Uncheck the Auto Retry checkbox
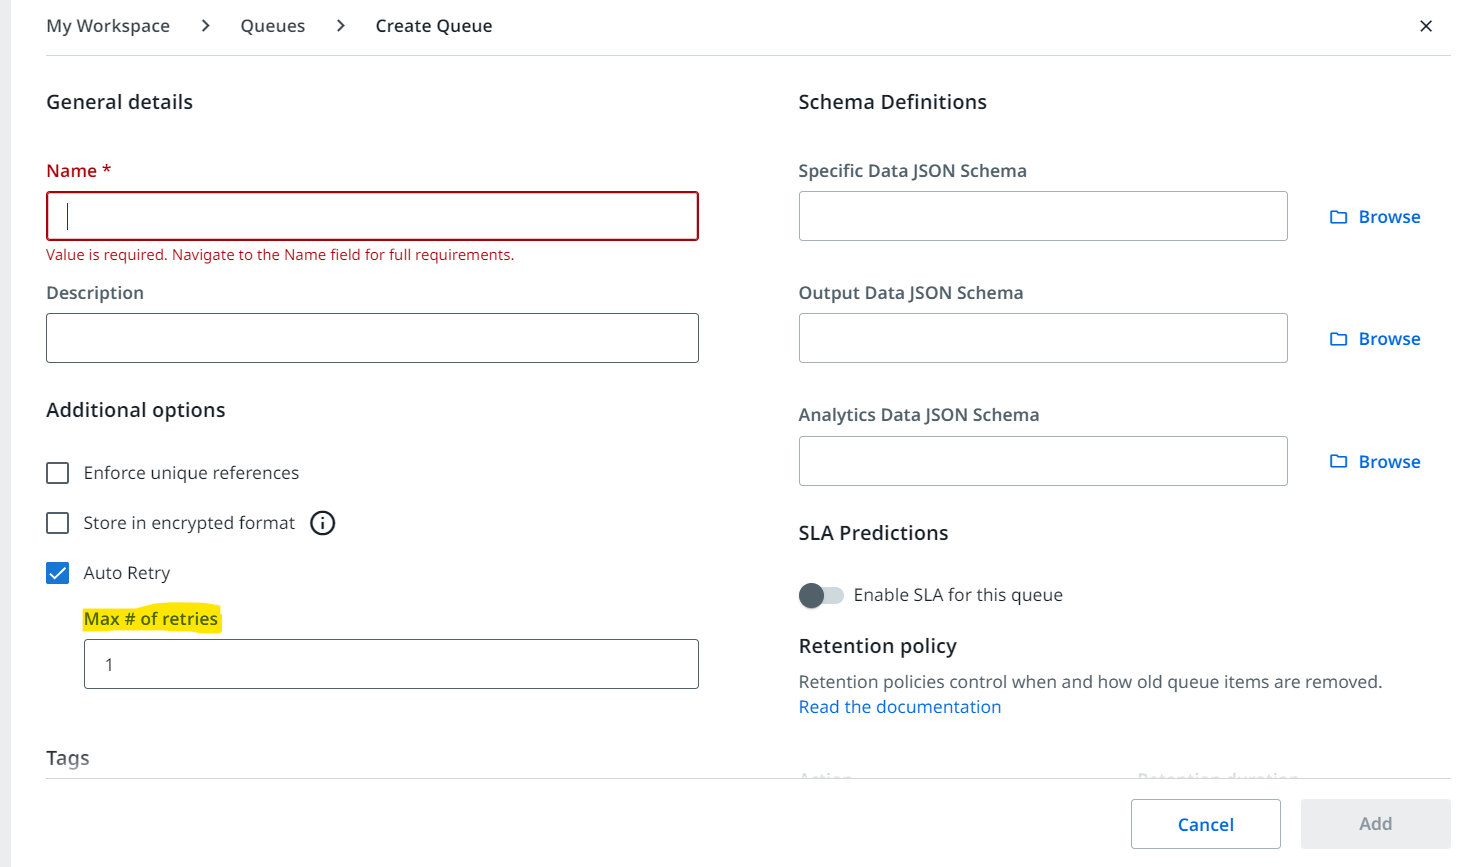The image size is (1477, 867). pyautogui.click(x=58, y=573)
